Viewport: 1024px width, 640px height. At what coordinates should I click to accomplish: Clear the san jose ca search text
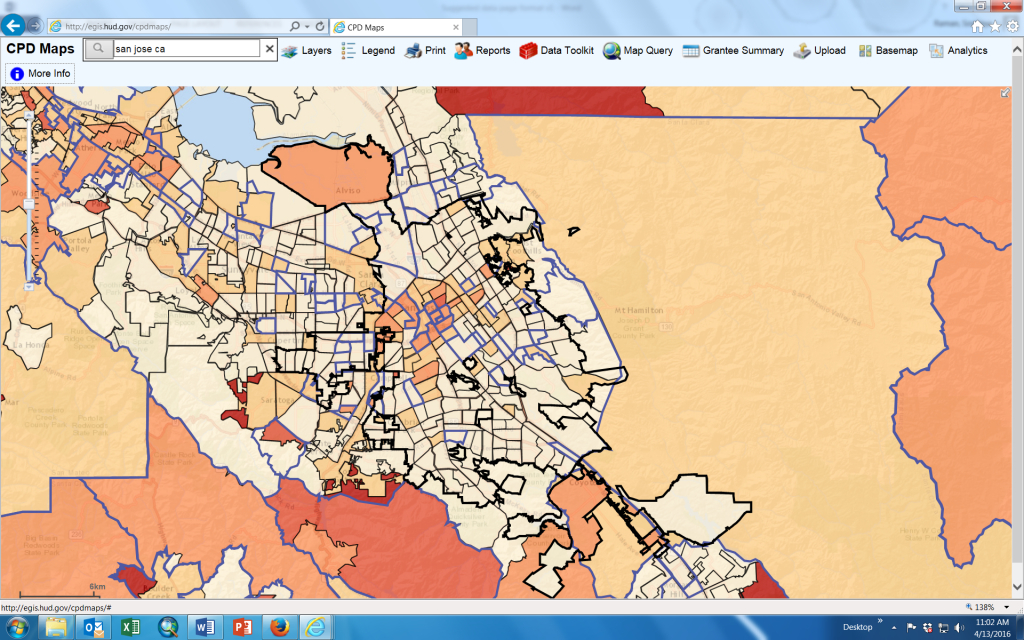[269, 48]
